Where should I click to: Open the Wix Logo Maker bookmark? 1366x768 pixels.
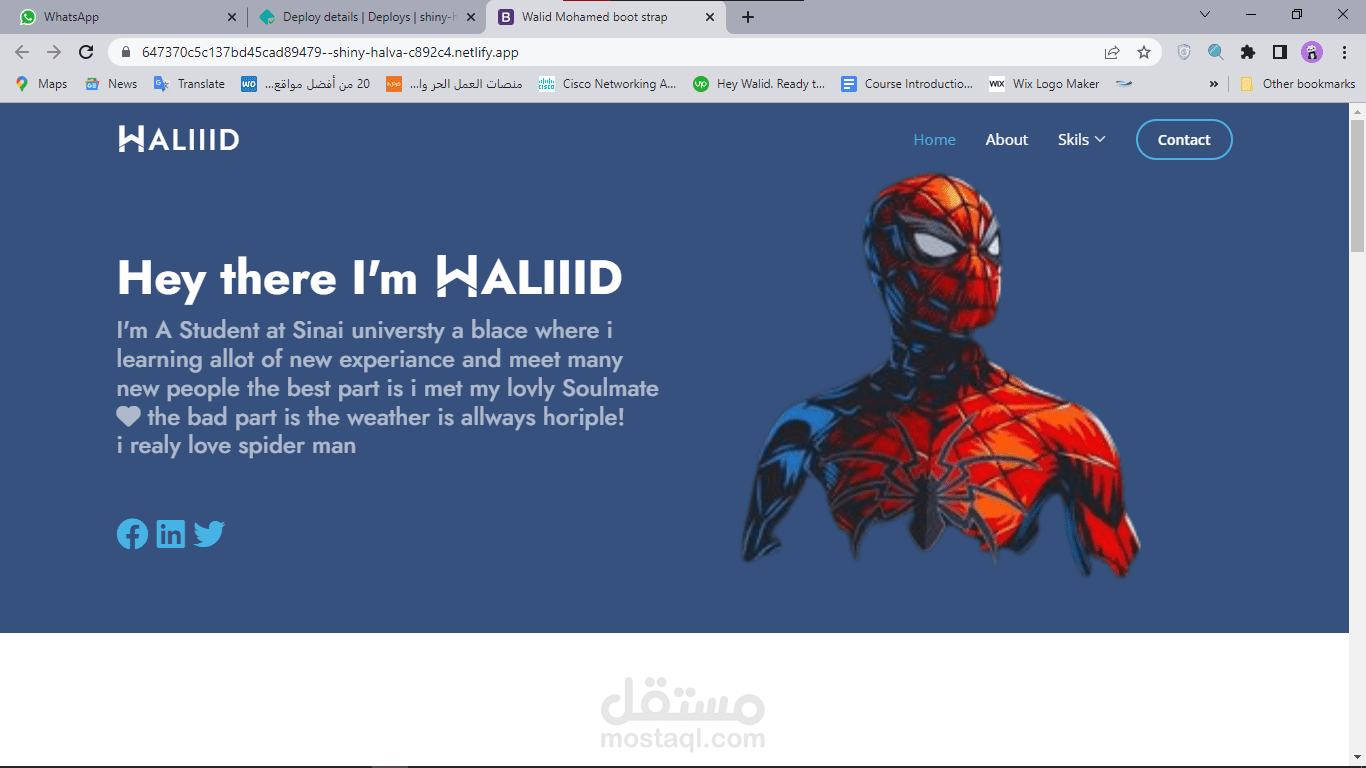(1044, 84)
